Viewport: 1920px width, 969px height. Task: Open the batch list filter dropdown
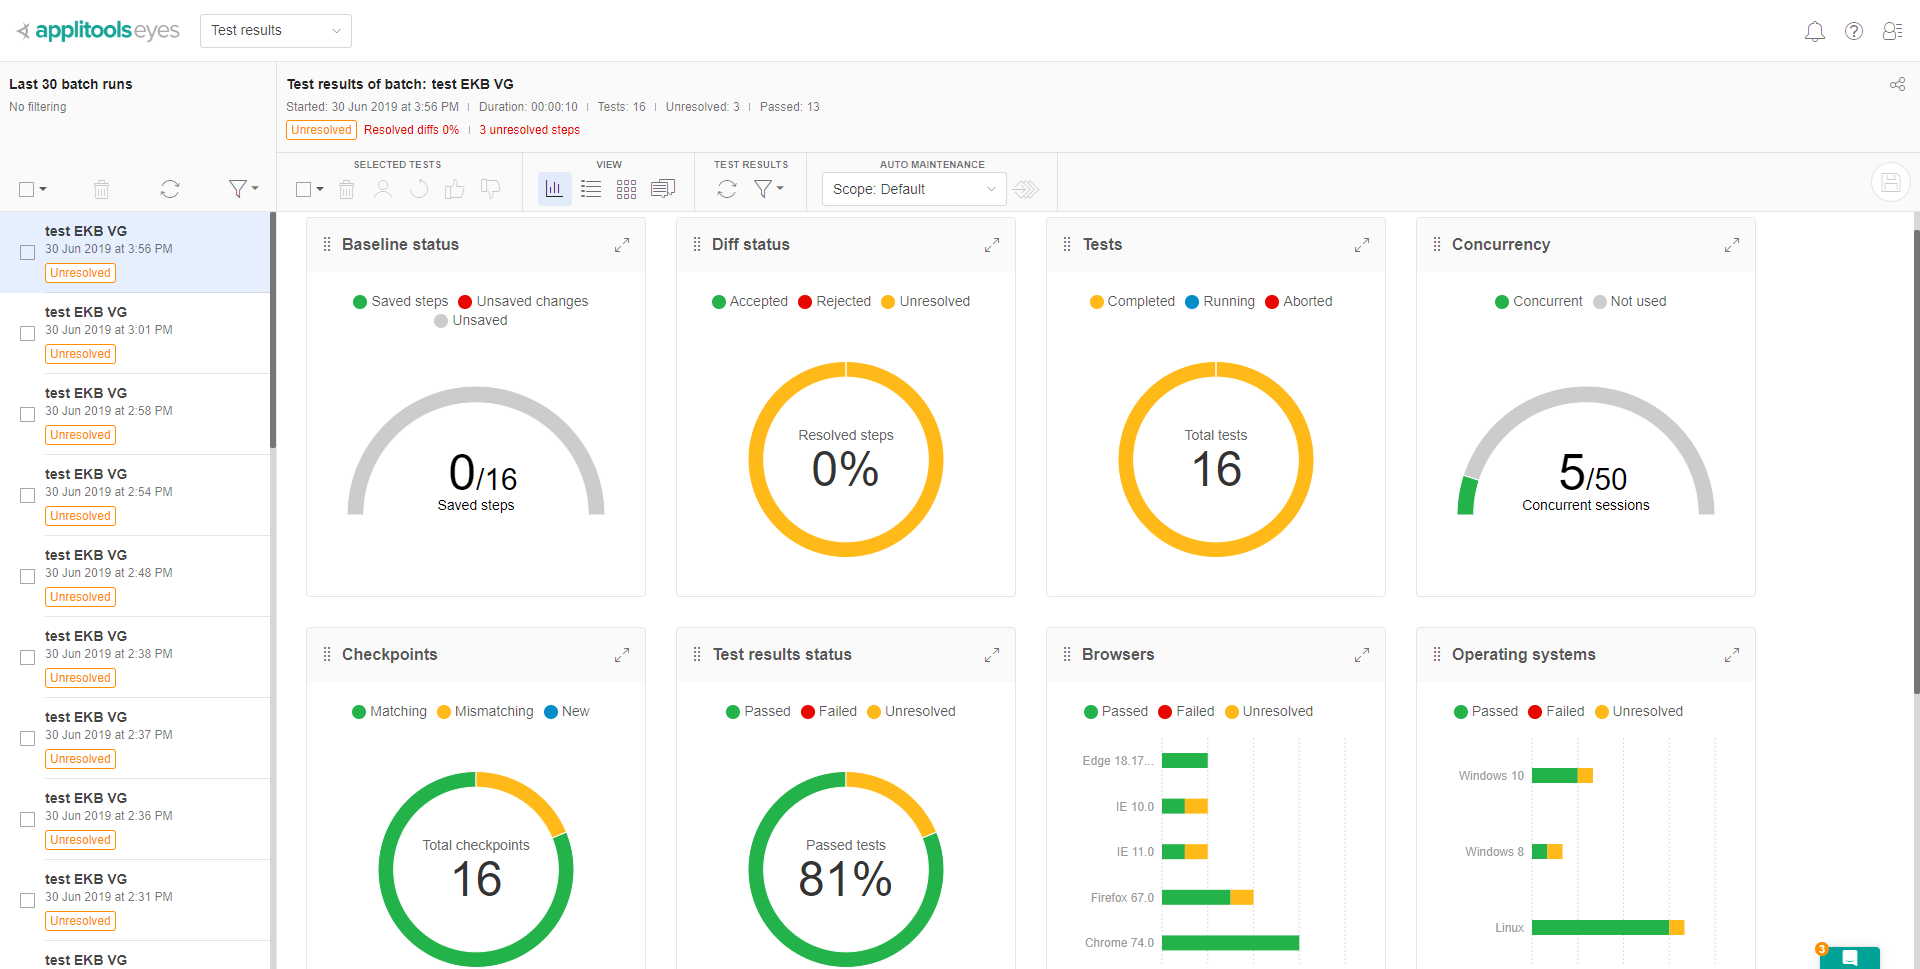(243, 188)
